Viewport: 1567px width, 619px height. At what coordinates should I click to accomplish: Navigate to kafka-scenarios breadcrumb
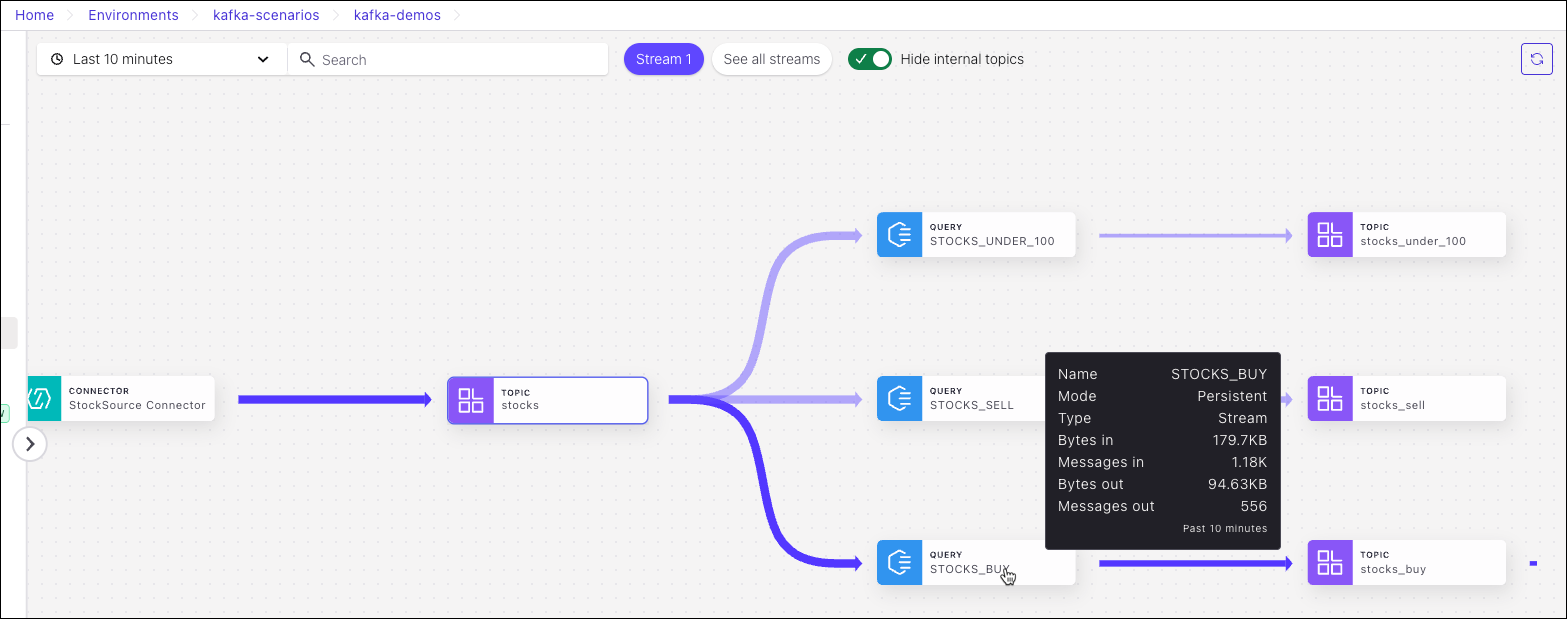click(266, 15)
